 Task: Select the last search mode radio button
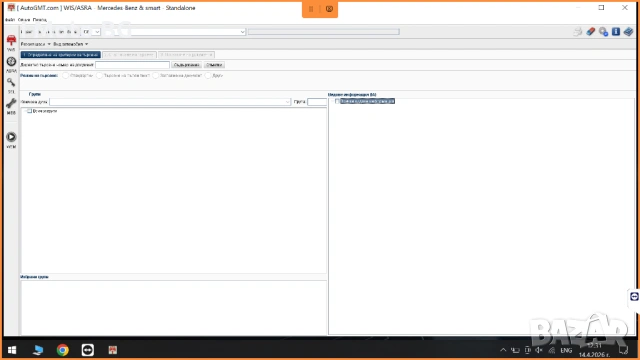tap(208, 76)
